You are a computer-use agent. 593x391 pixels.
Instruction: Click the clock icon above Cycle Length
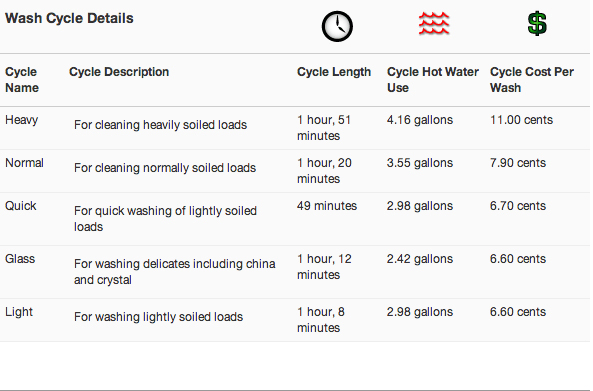337,26
